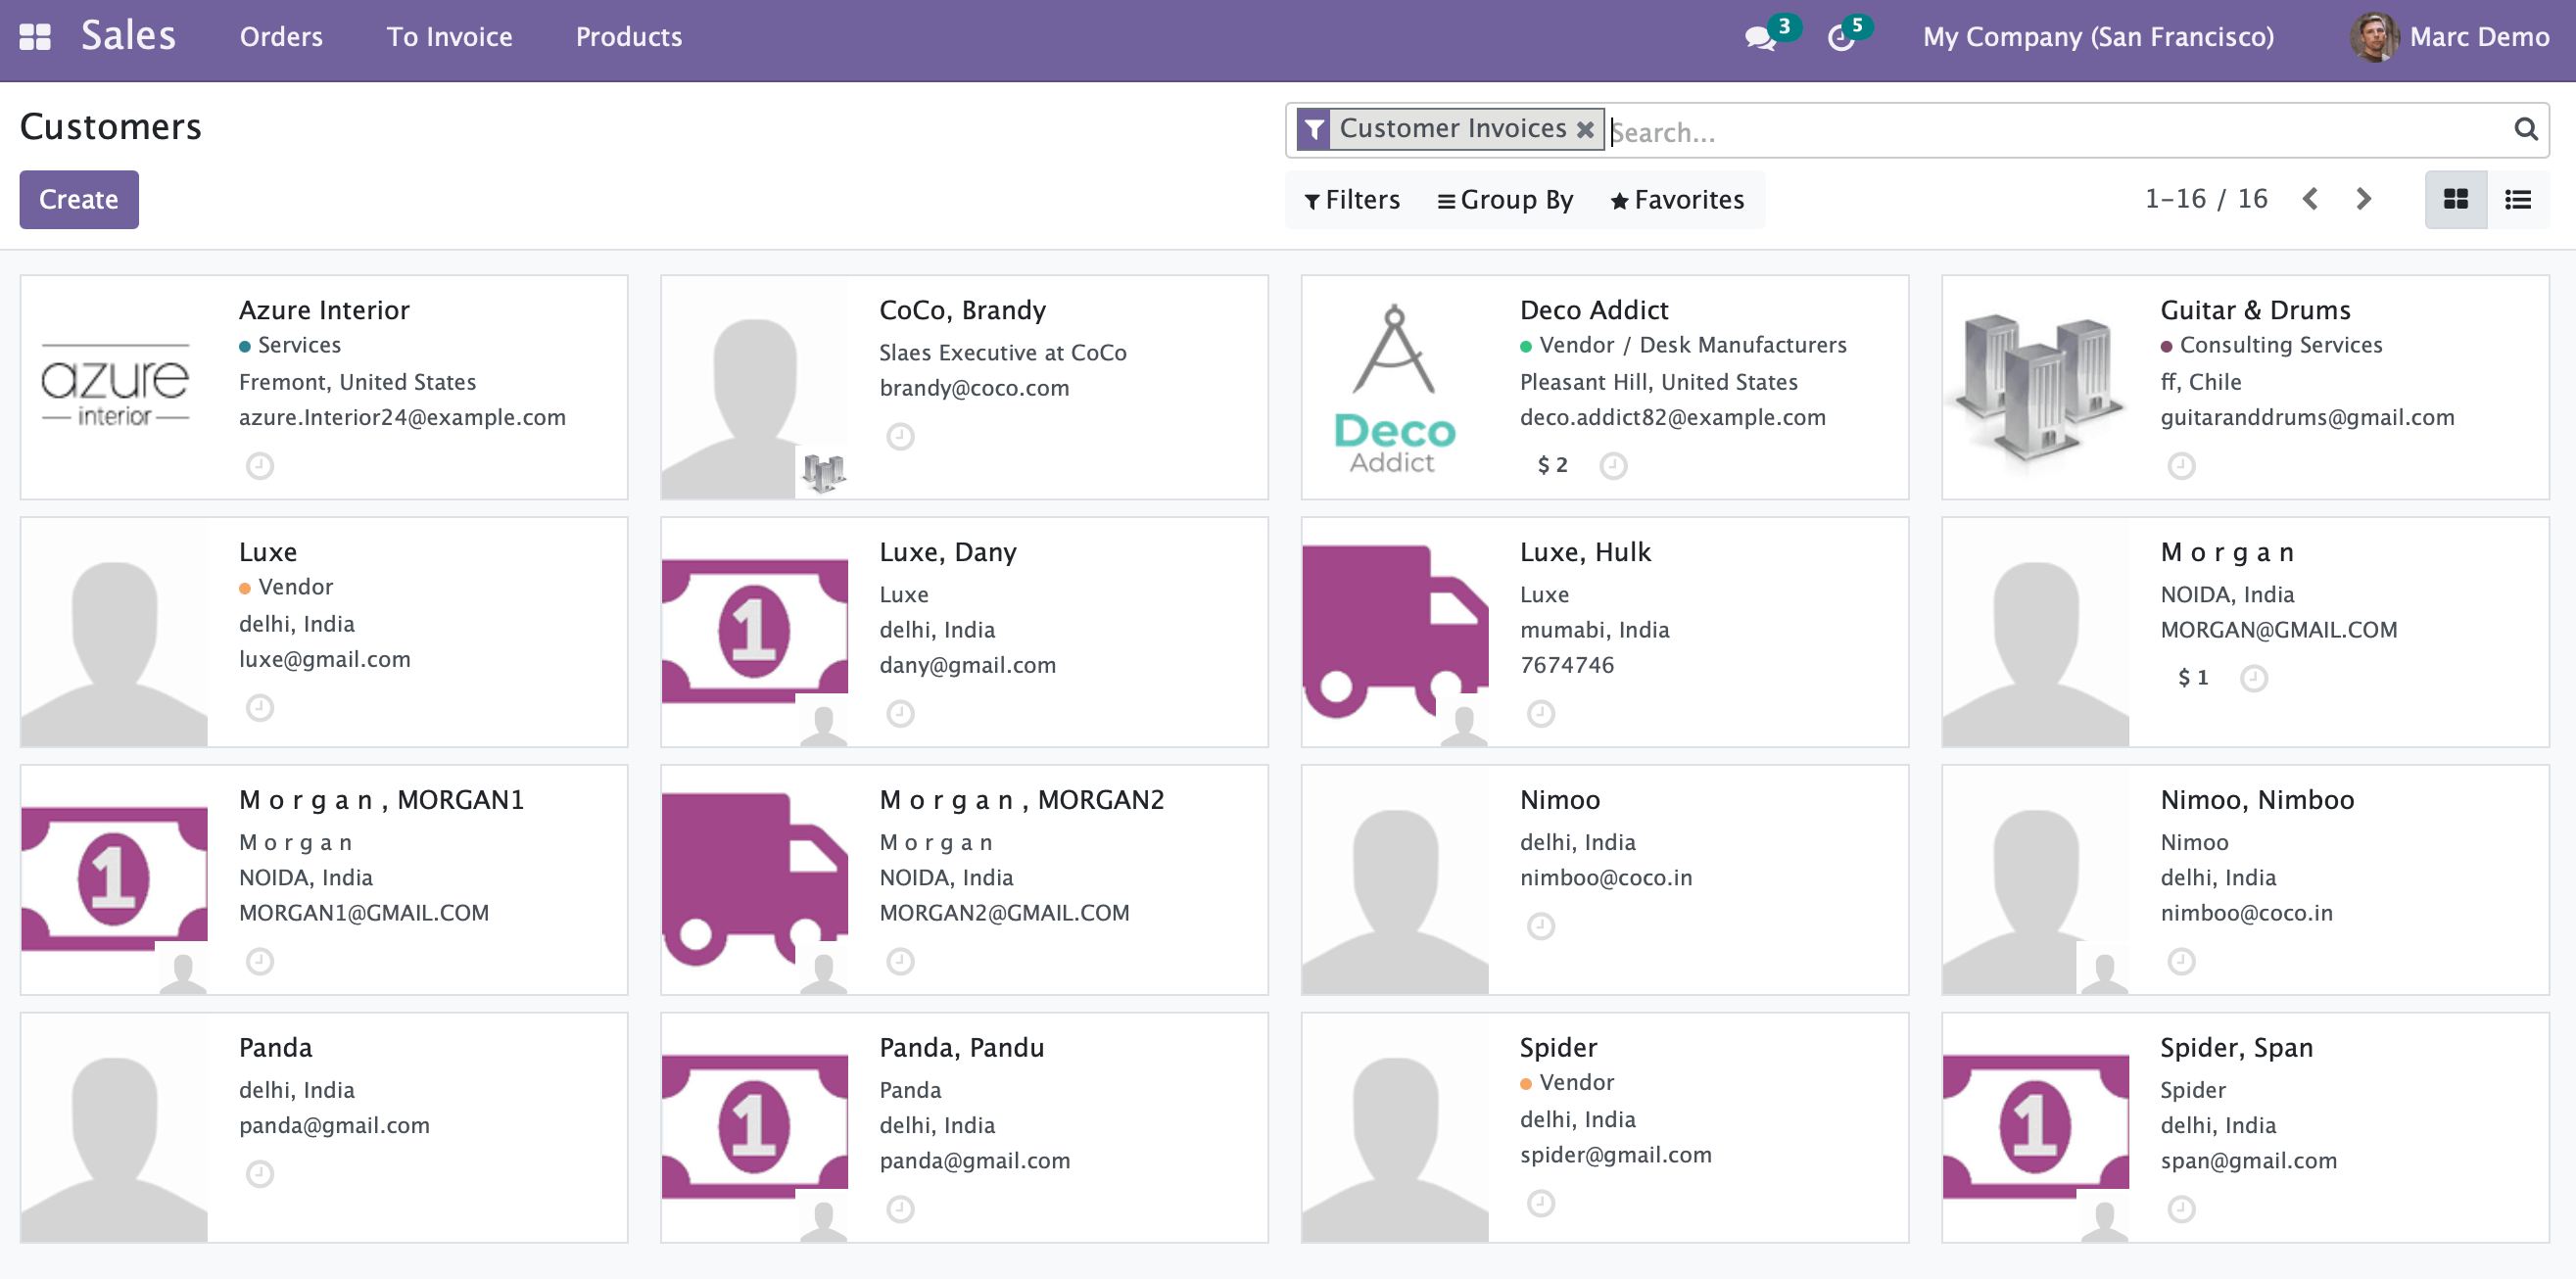Click activity clock on Azure Interior card
Screen dimensions: 2576x1279
click(260, 466)
